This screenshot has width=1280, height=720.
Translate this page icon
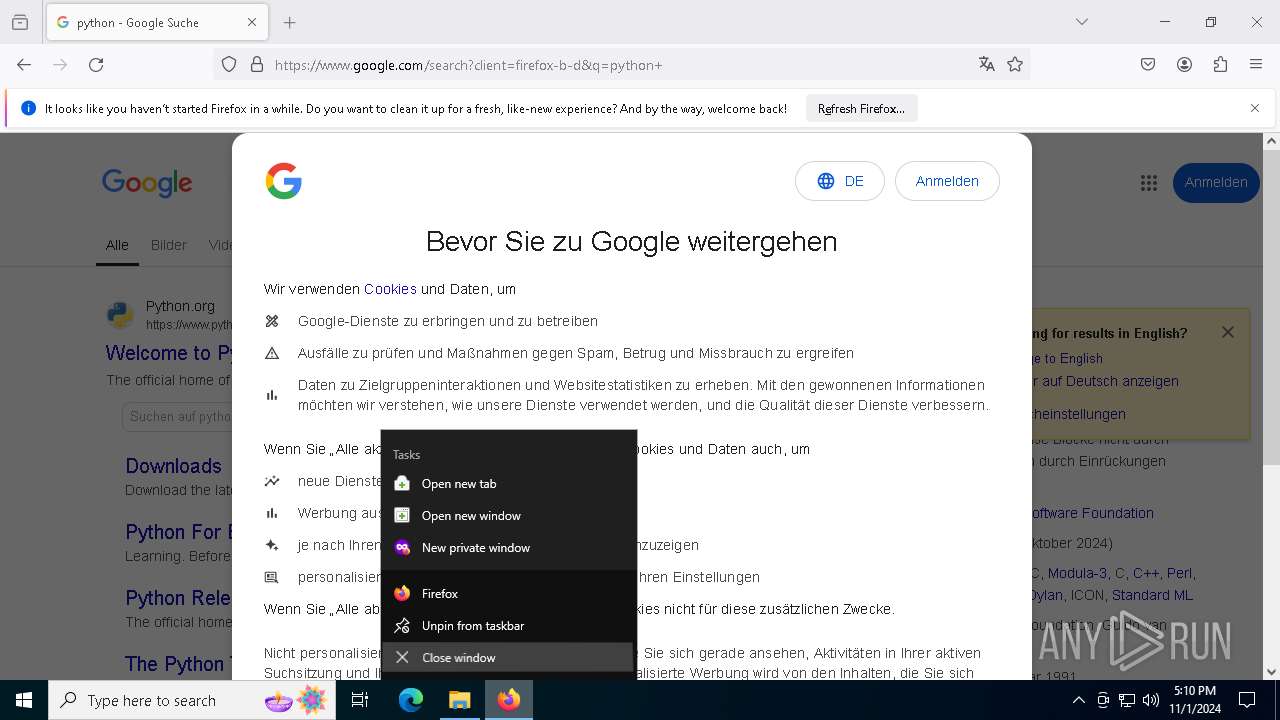[987, 65]
